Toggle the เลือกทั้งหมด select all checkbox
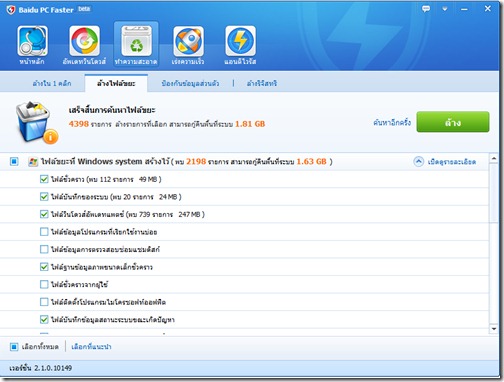 point(14,347)
